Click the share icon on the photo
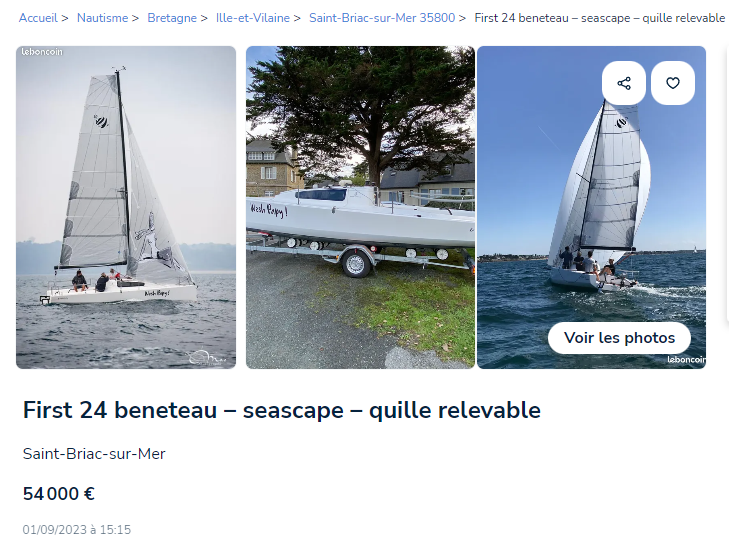This screenshot has height=552, width=729. (623, 83)
